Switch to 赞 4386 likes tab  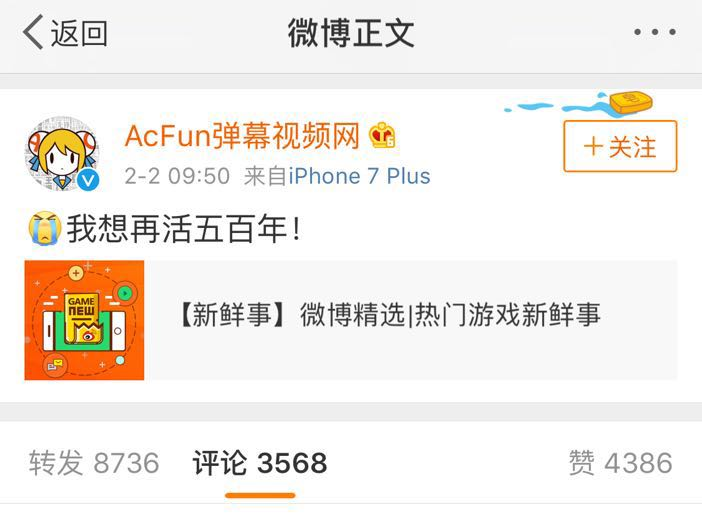621,463
